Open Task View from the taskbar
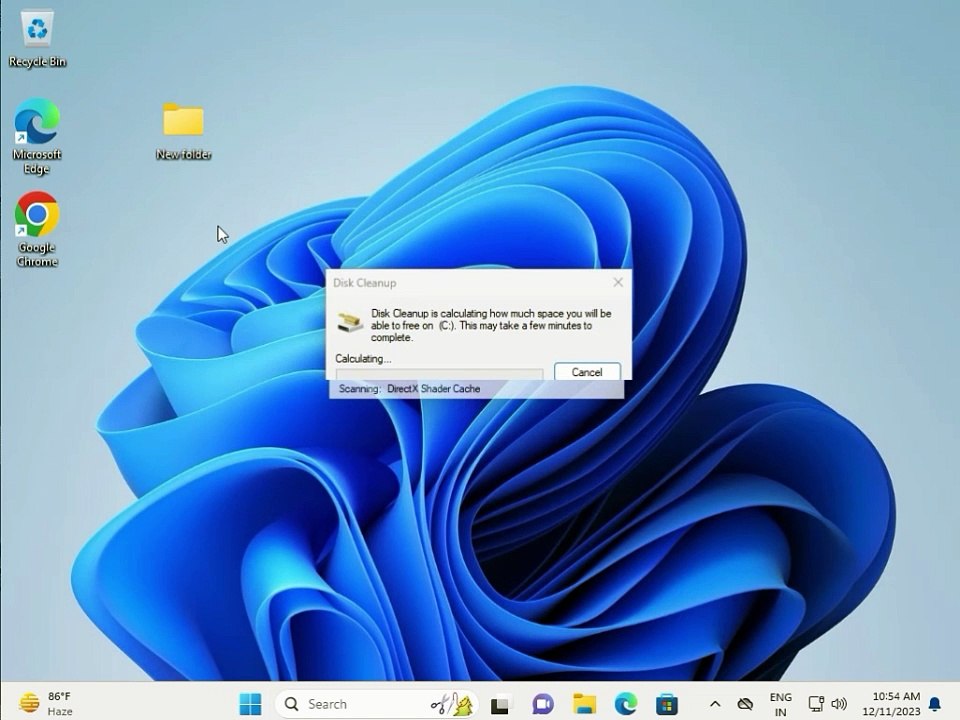The height and width of the screenshot is (720, 960). [x=500, y=705]
